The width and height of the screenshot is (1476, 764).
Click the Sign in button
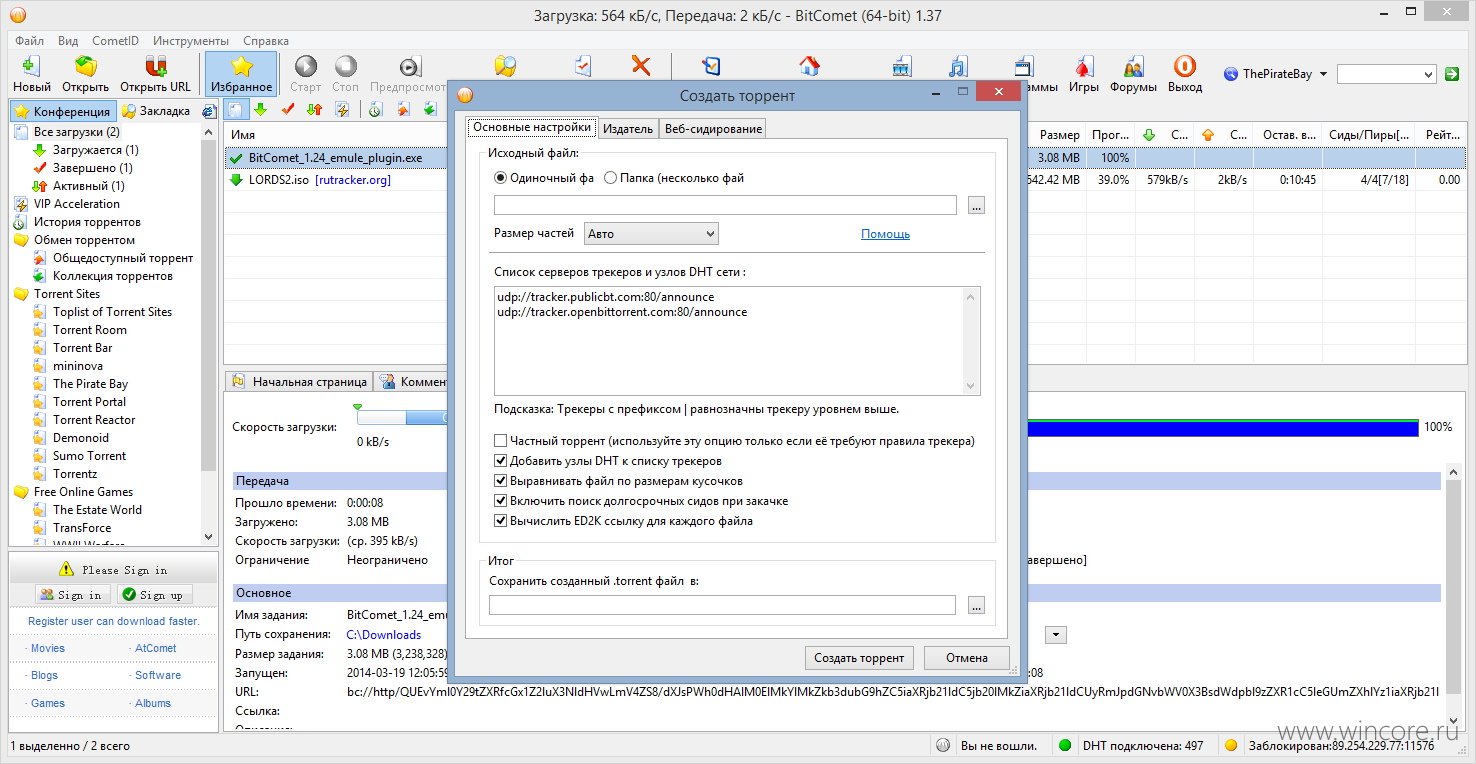(73, 594)
